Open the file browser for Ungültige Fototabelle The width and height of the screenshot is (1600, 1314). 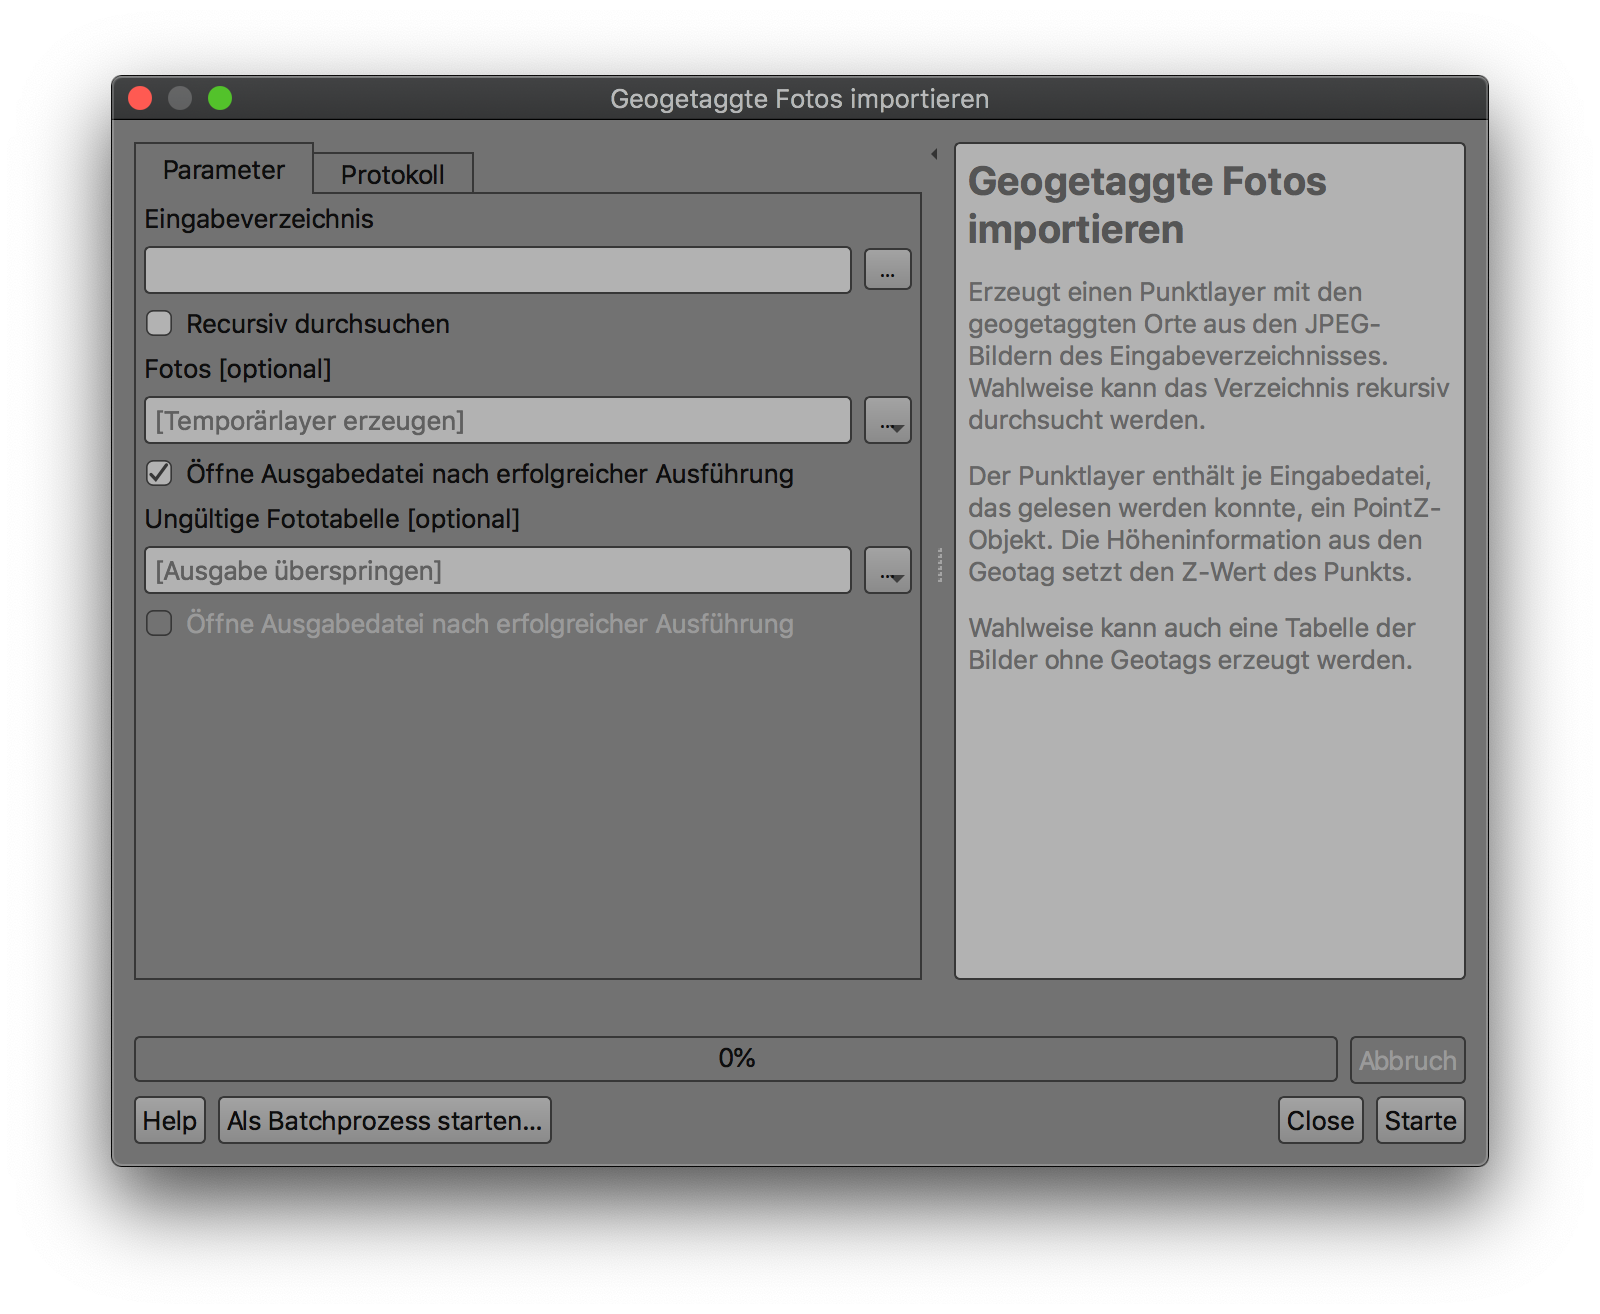pos(886,570)
